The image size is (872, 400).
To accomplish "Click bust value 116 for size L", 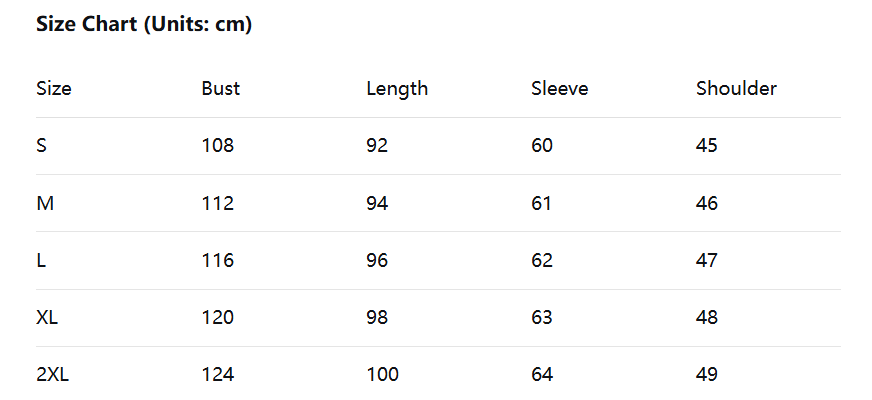I will point(217,261).
